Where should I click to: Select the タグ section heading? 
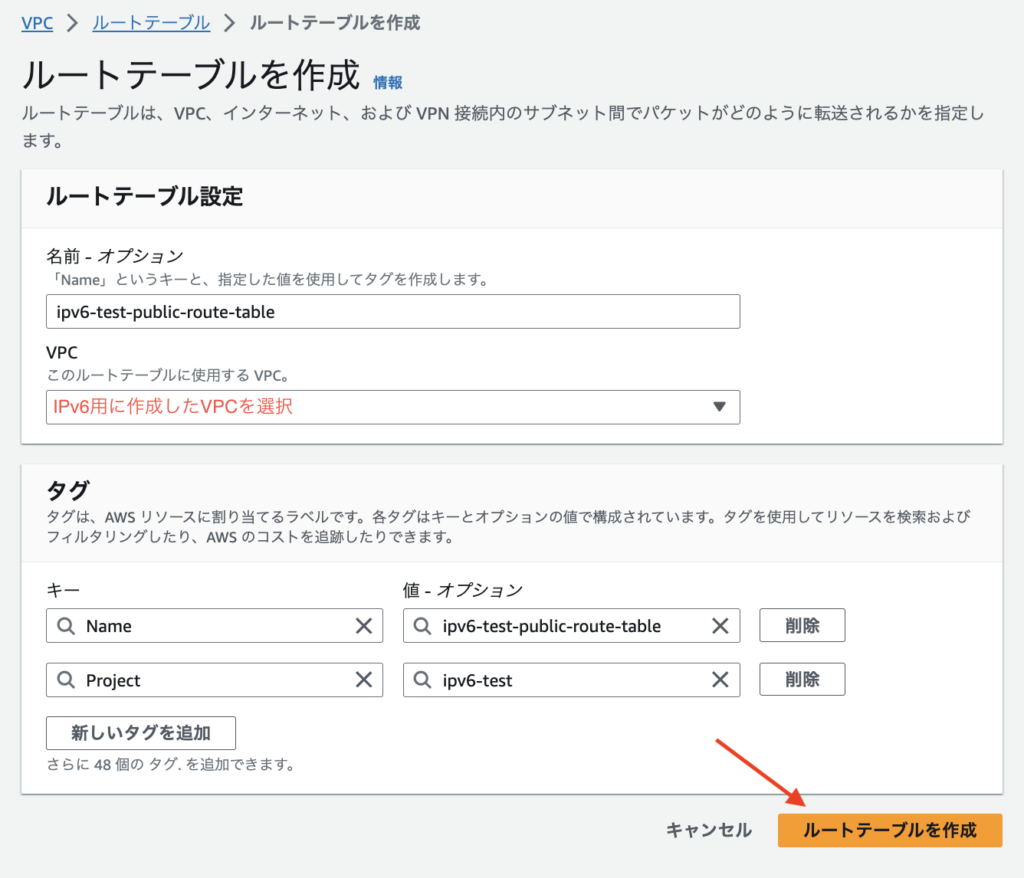click(x=68, y=490)
